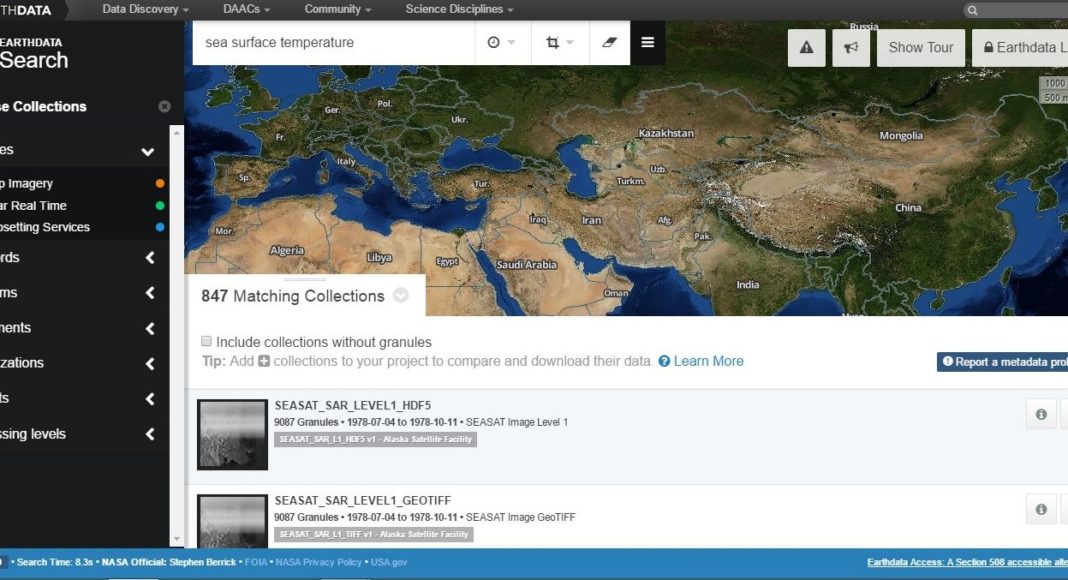Close the Browse Collections panel
The height and width of the screenshot is (580, 1068).
[x=165, y=107]
